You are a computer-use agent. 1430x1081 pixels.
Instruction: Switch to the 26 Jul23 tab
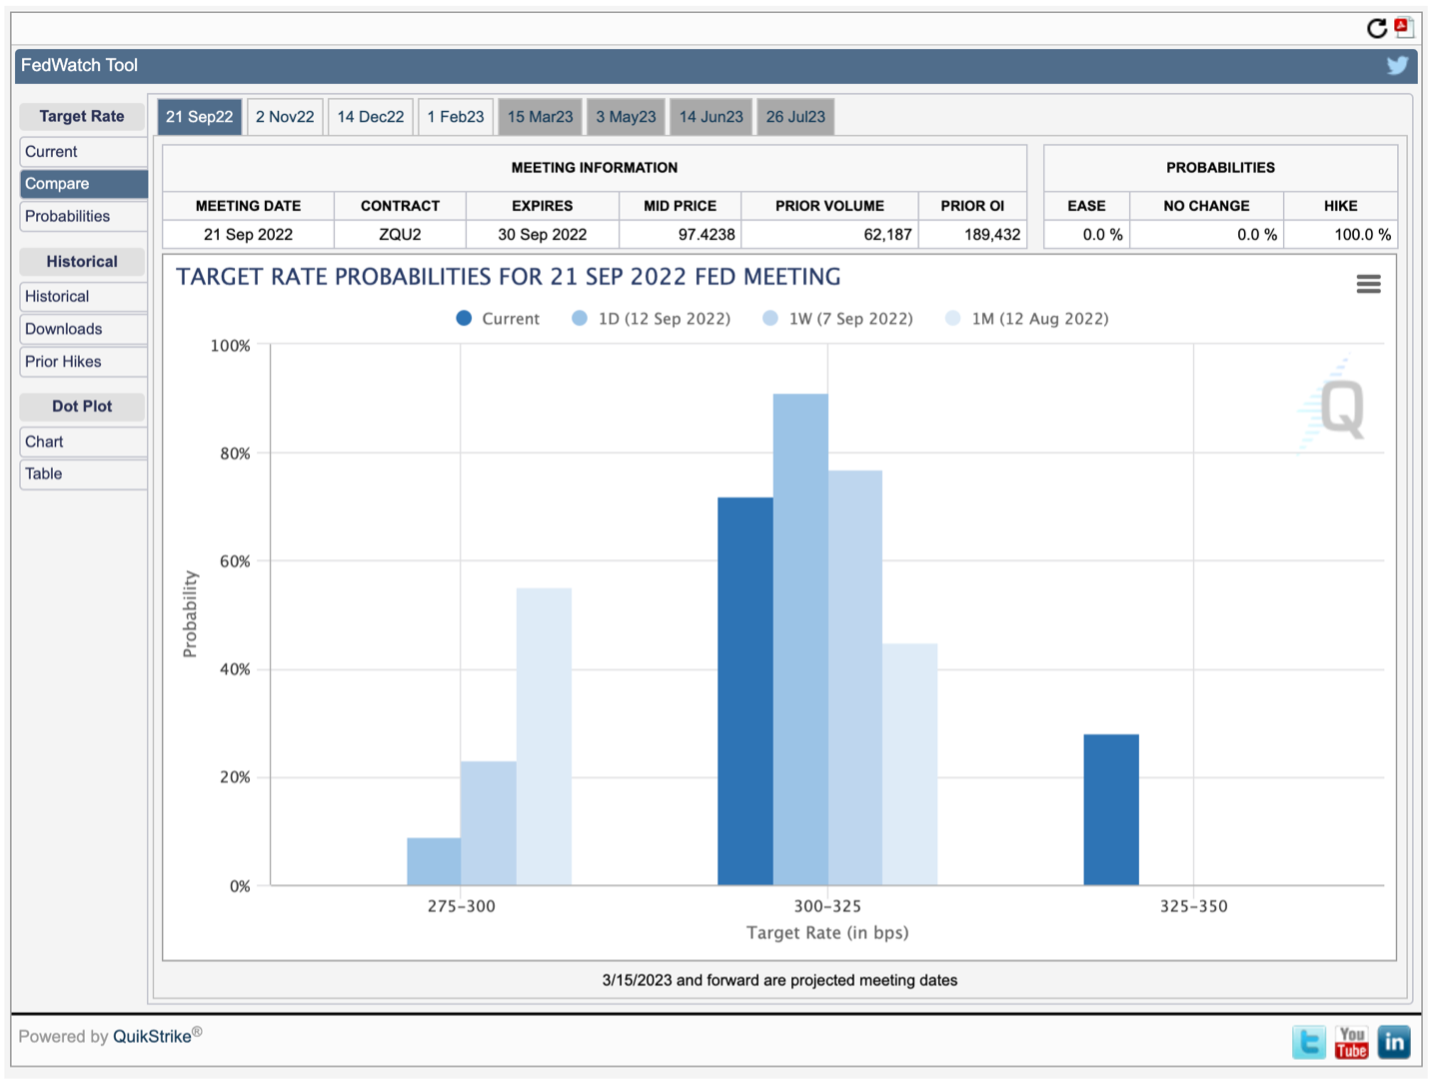coord(796,117)
